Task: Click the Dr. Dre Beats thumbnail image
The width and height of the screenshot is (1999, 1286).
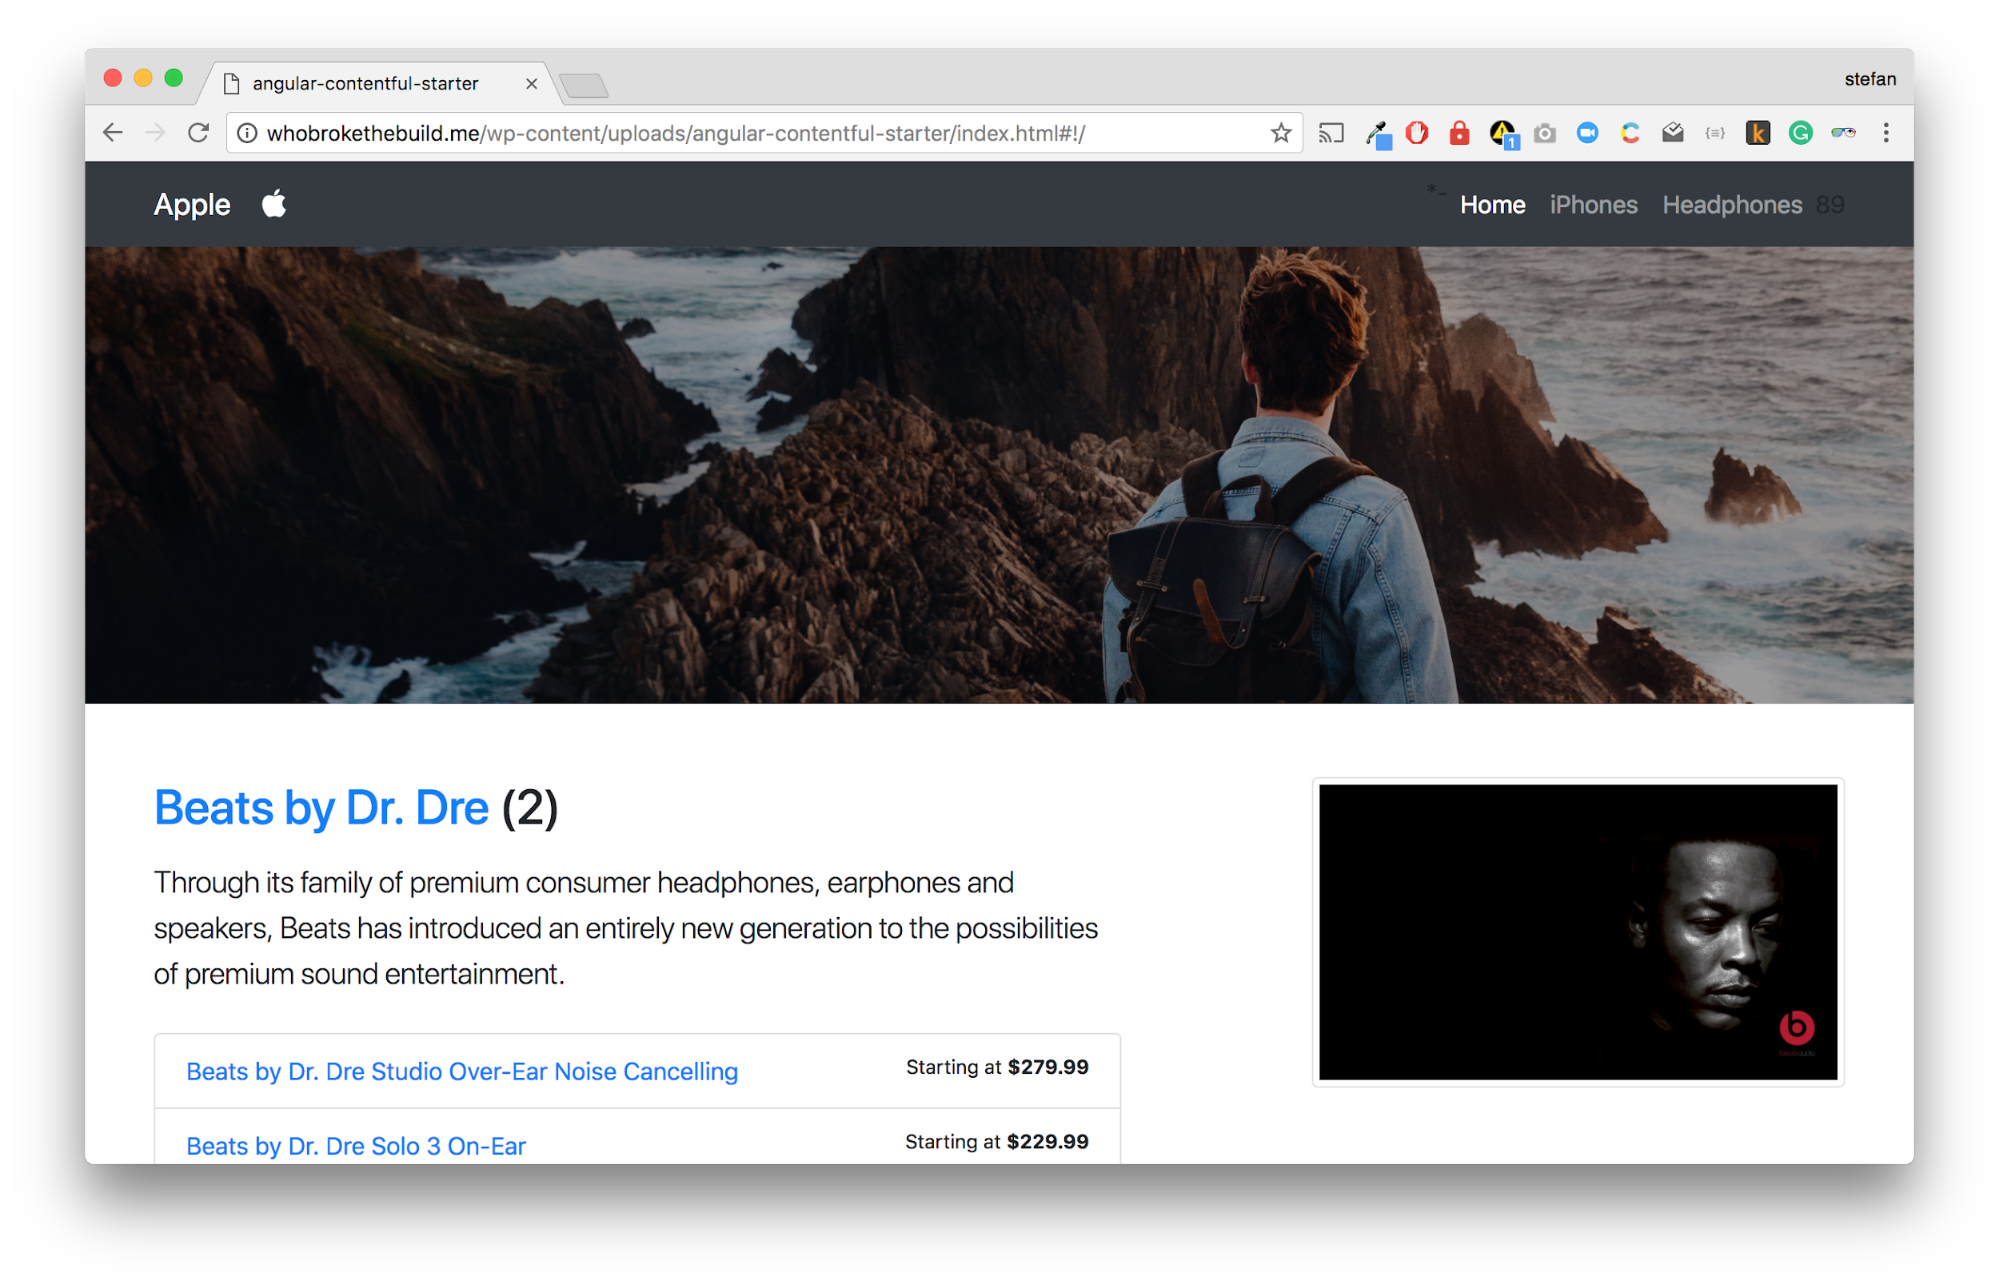Action: point(1577,932)
